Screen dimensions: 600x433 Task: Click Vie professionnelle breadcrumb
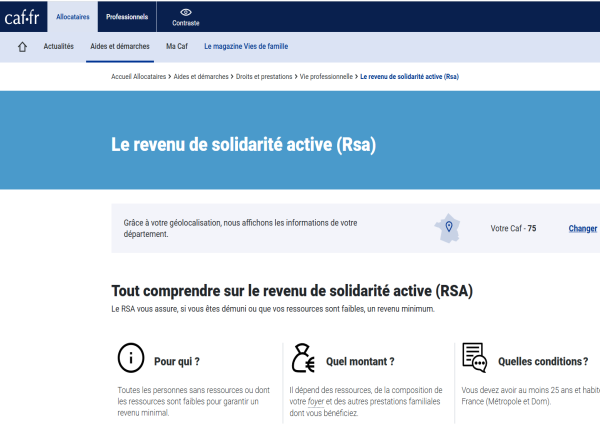[326, 77]
